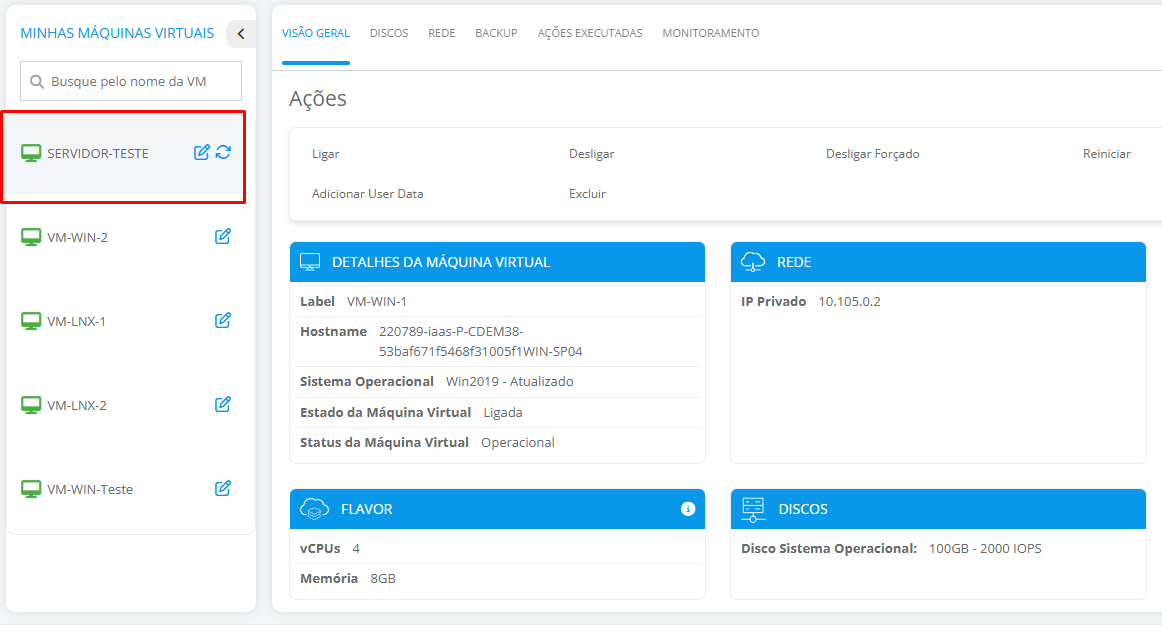Click the monitor icon beside VM-LNX-1
The width and height of the screenshot is (1162, 636).
click(x=31, y=321)
